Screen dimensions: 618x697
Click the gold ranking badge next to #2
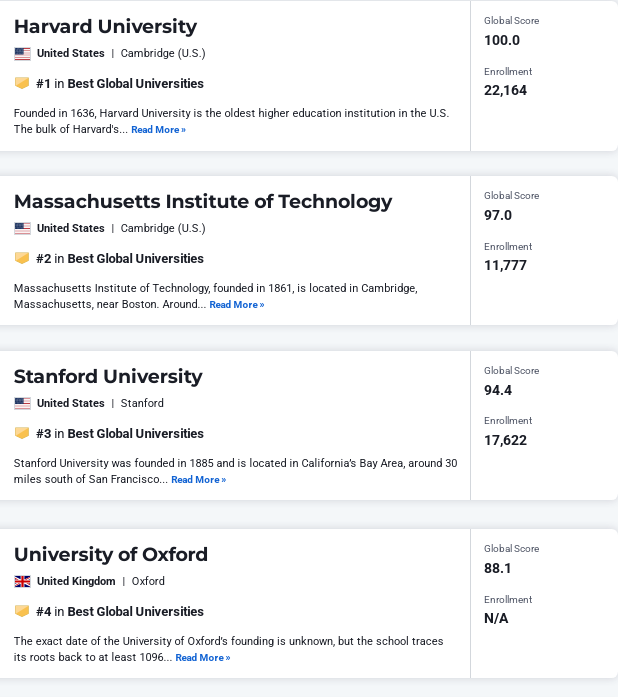coord(22,258)
